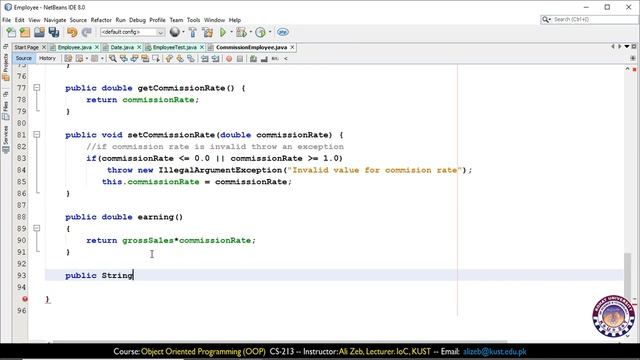Open the Projects side panel

[5, 67]
